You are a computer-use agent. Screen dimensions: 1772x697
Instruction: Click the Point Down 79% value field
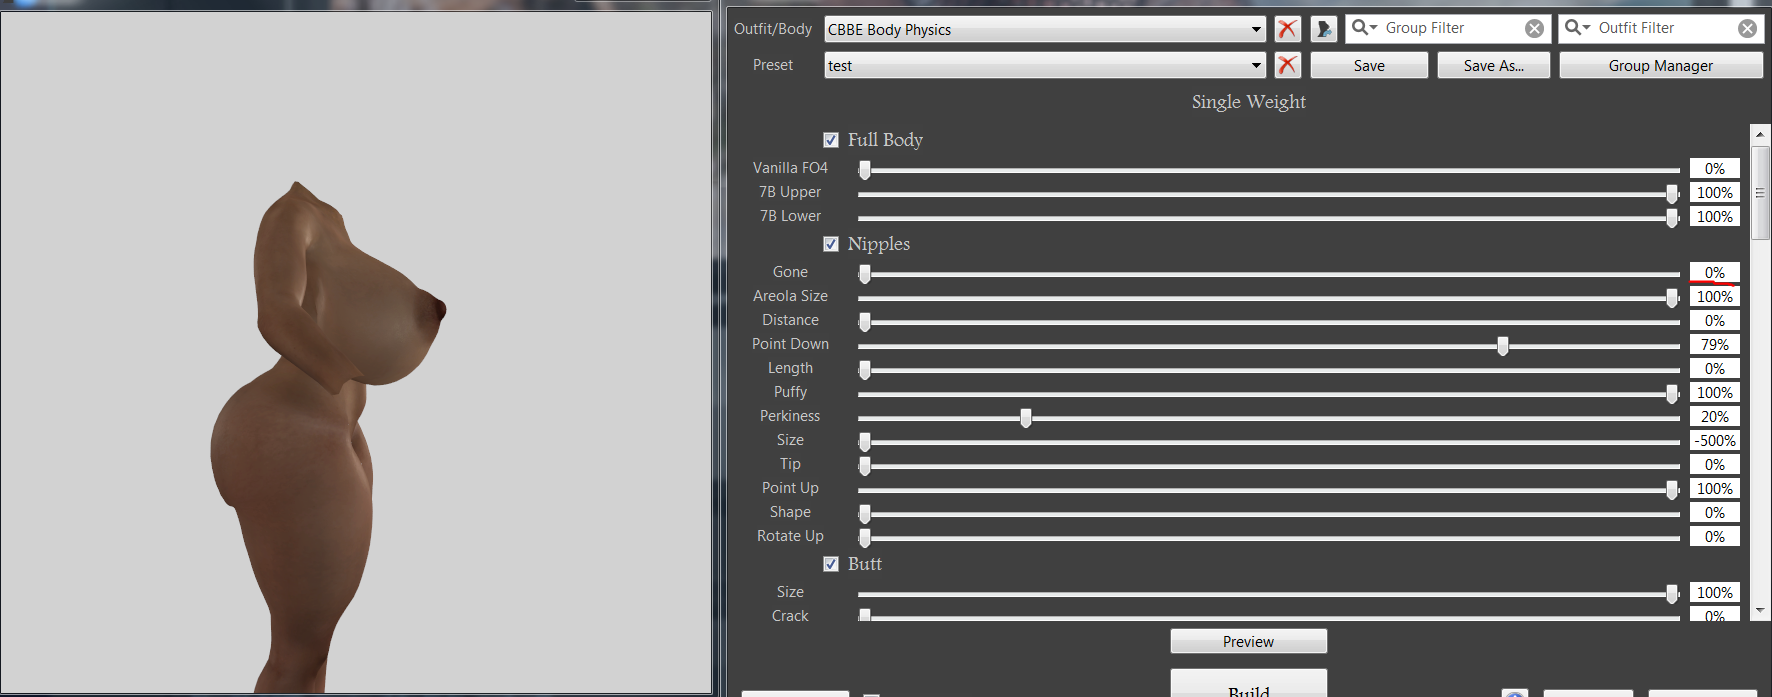coord(1715,344)
